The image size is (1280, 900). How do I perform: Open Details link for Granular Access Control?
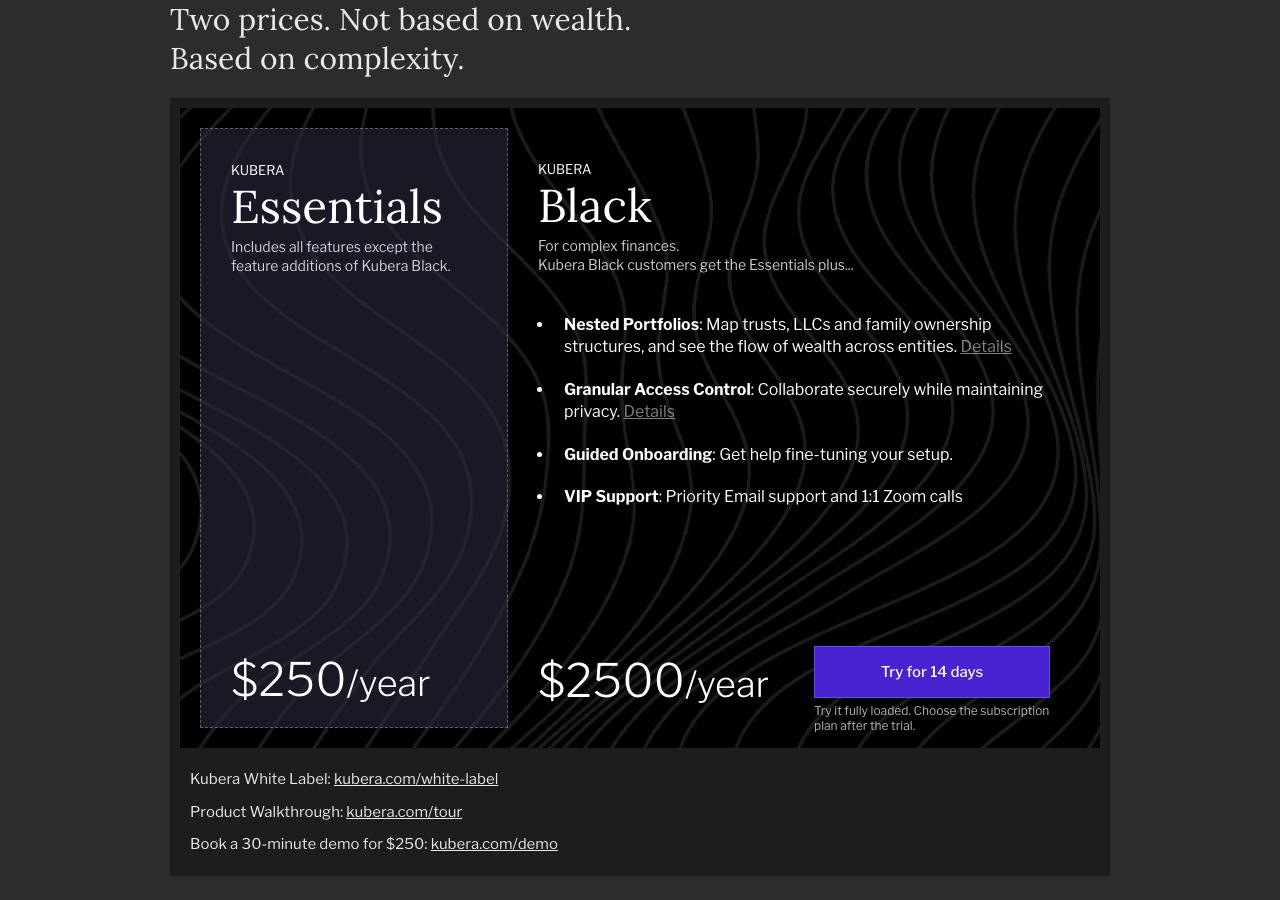(649, 412)
